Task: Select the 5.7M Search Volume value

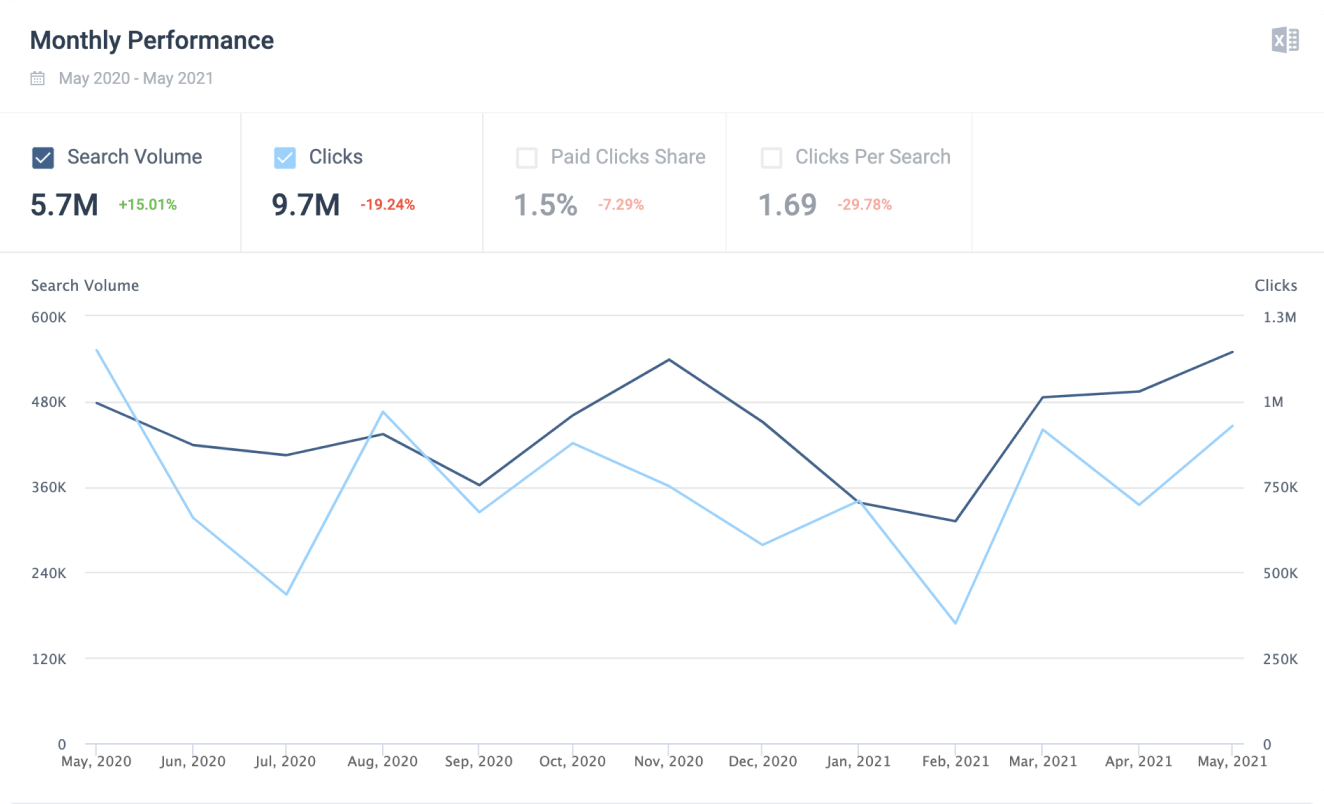Action: tap(62, 205)
